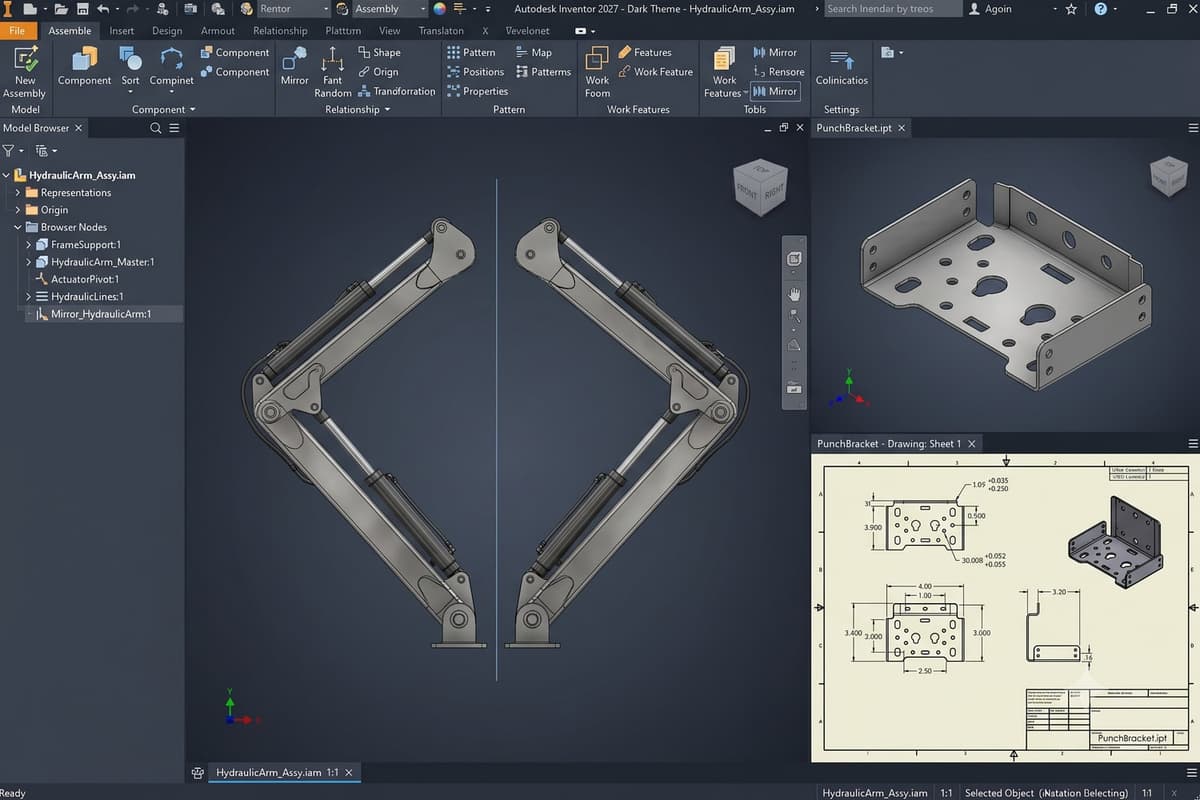This screenshot has width=1200, height=800.
Task: Click the search input field in title bar
Action: [891, 9]
